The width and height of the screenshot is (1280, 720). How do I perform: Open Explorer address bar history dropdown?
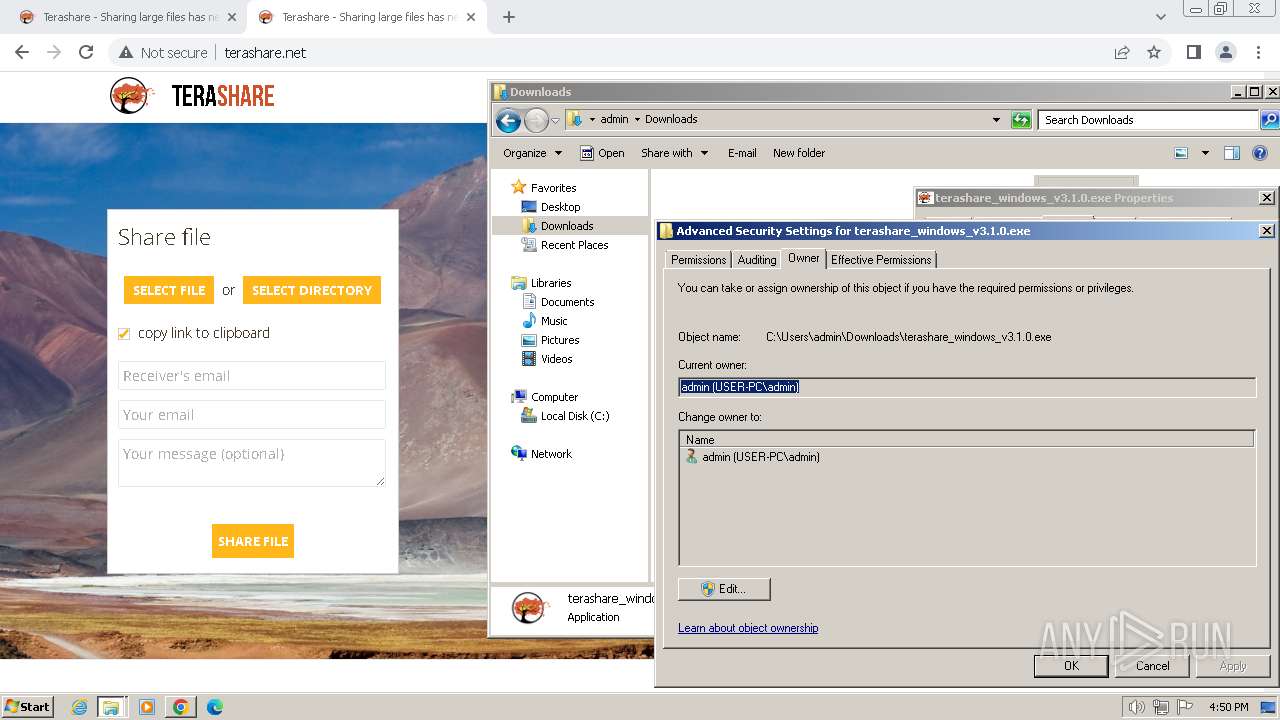coord(996,120)
